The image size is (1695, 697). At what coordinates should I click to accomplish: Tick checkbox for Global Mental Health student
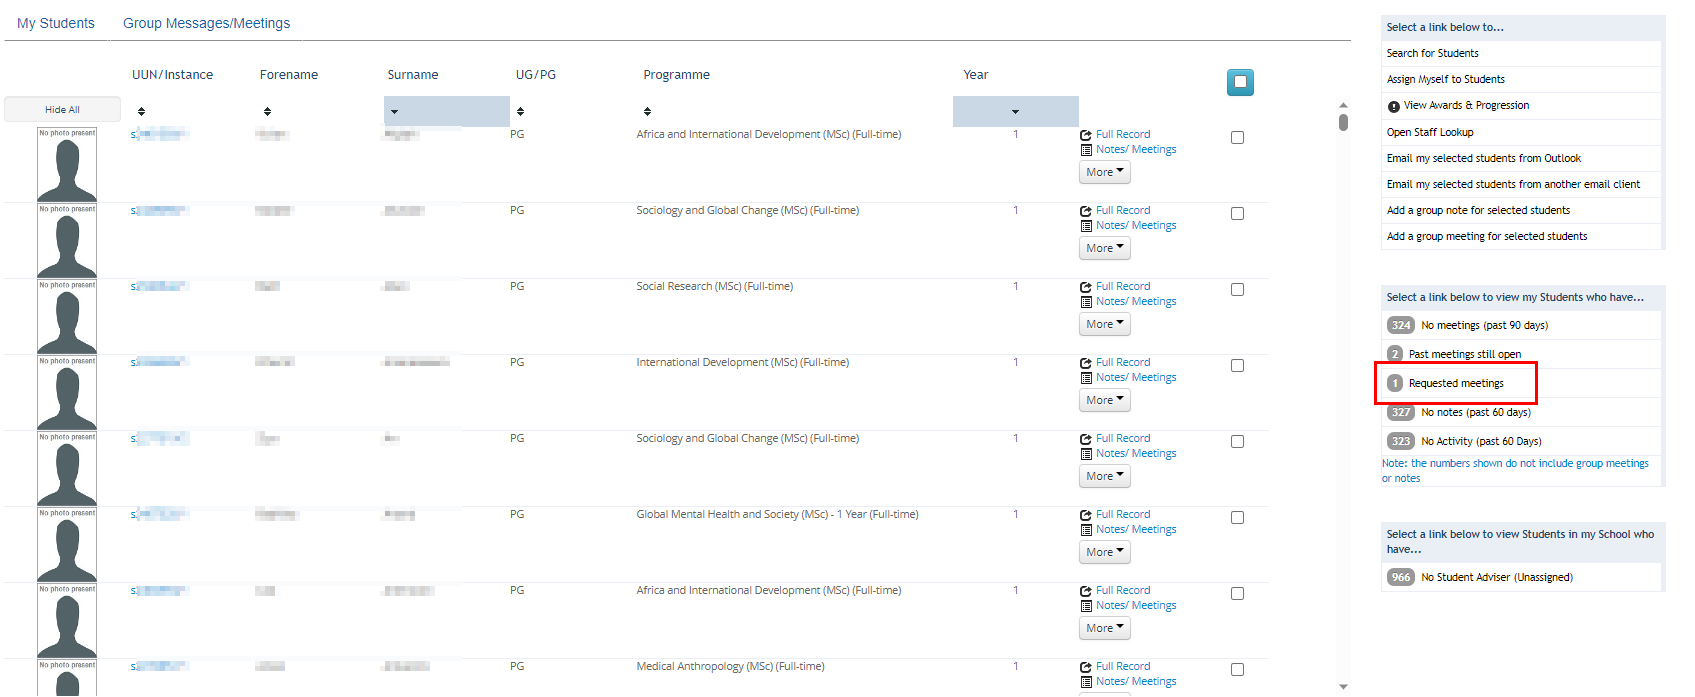[1237, 518]
